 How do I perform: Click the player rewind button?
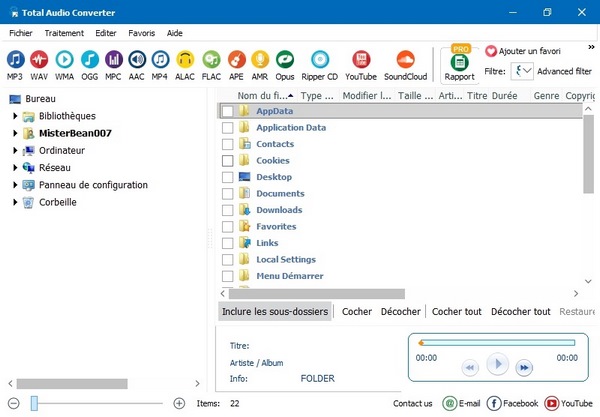click(x=470, y=368)
